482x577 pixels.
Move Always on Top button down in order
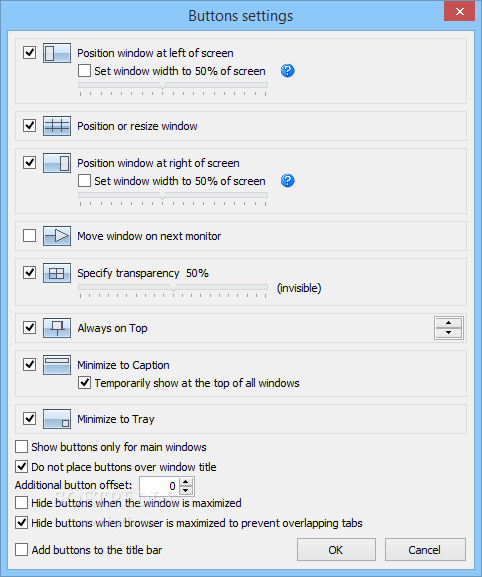tap(449, 333)
